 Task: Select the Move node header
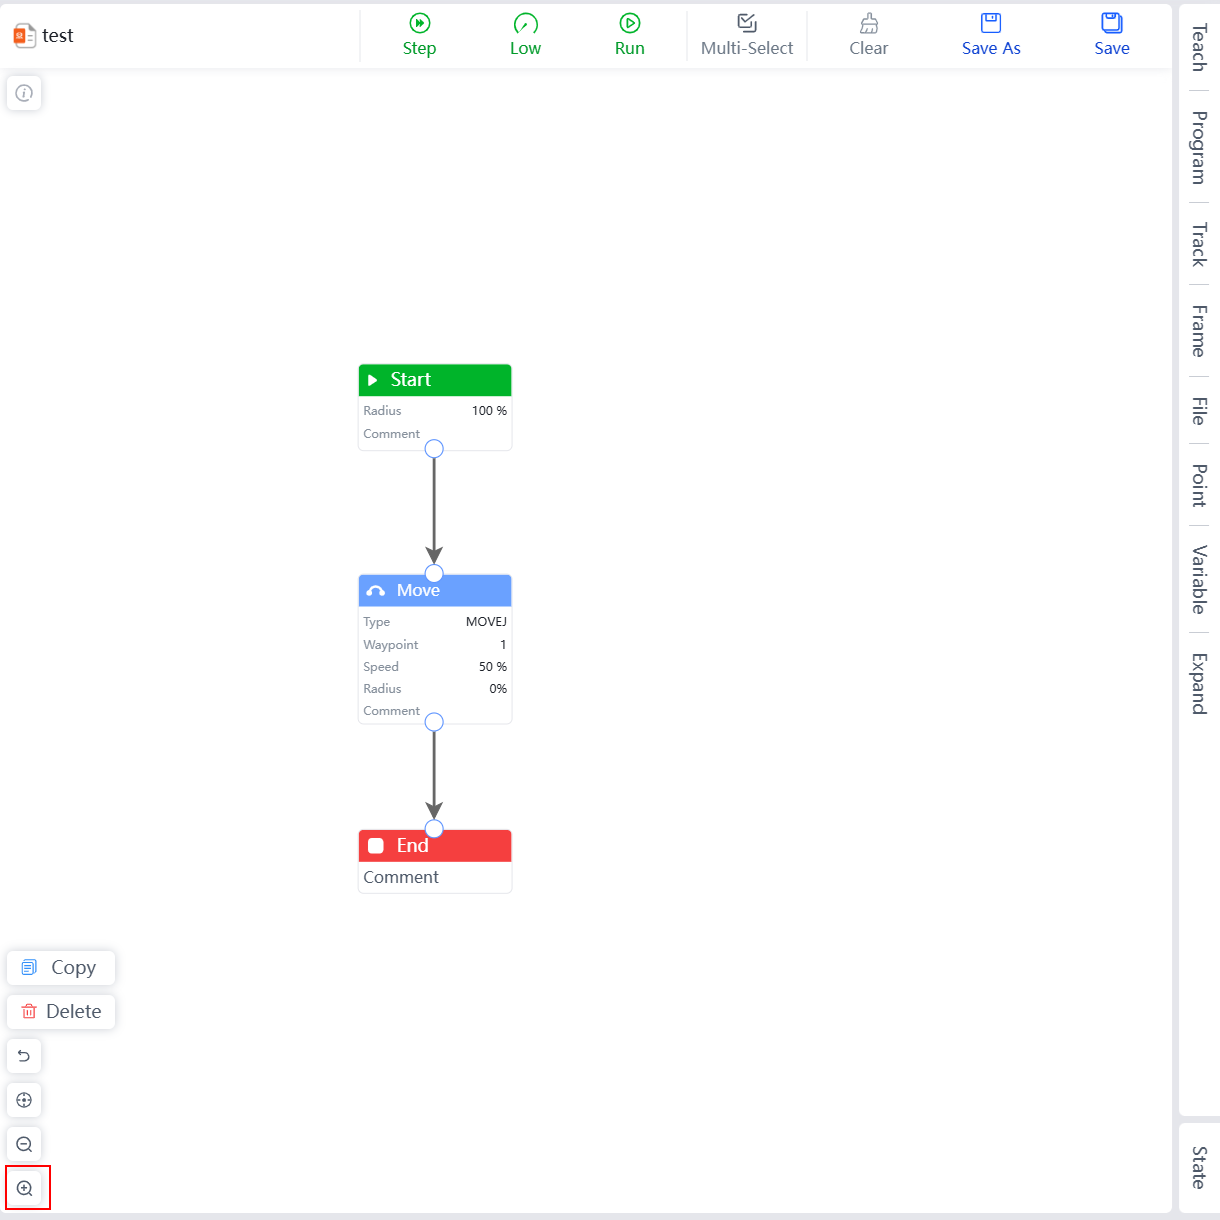pyautogui.click(x=435, y=591)
